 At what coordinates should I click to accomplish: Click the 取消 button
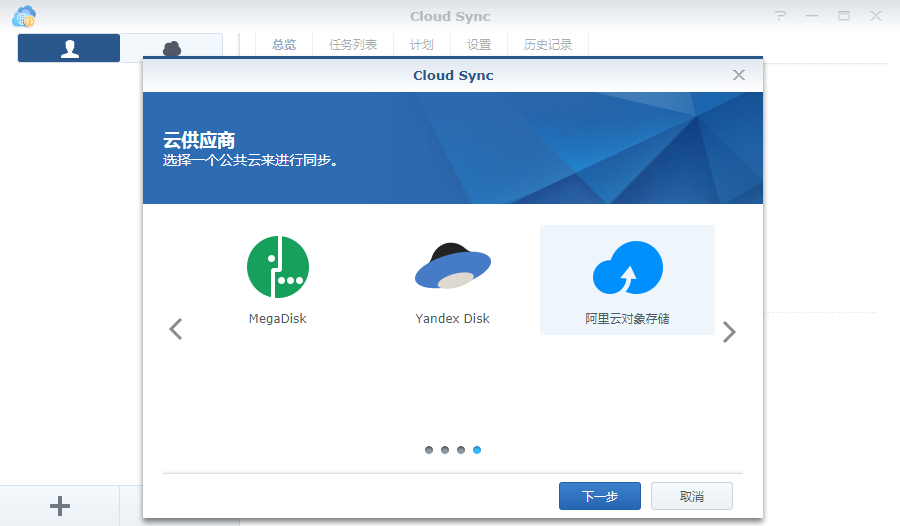(x=692, y=496)
